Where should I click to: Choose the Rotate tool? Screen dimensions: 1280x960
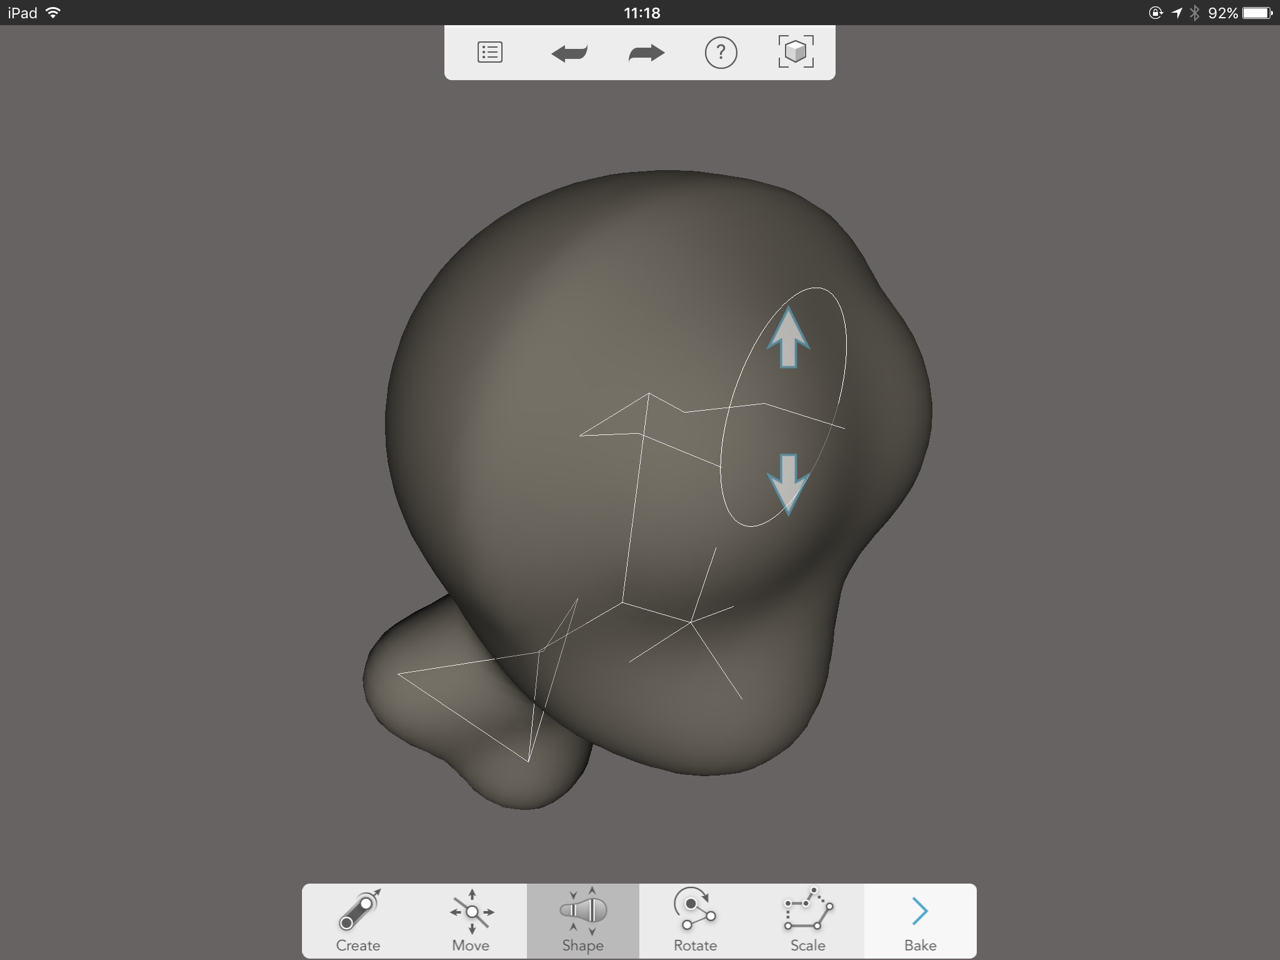[x=695, y=921]
